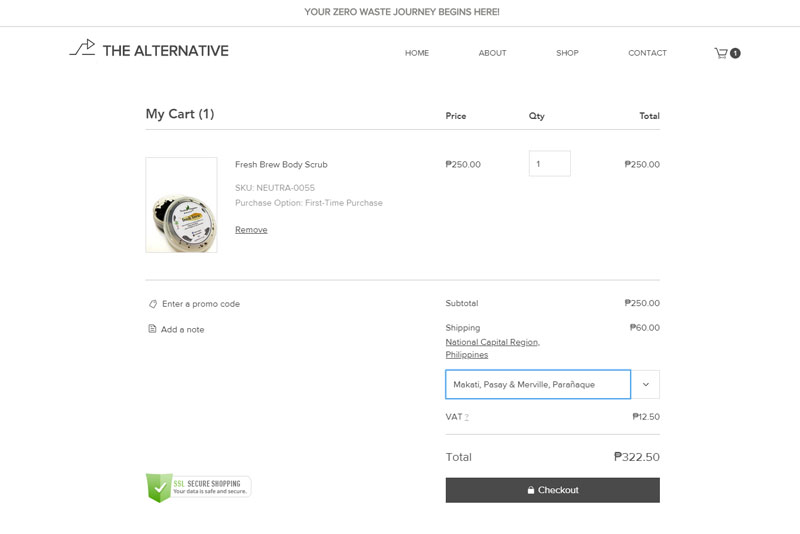800x534 pixels.
Task: Click the Add a note link
Action: coord(182,329)
